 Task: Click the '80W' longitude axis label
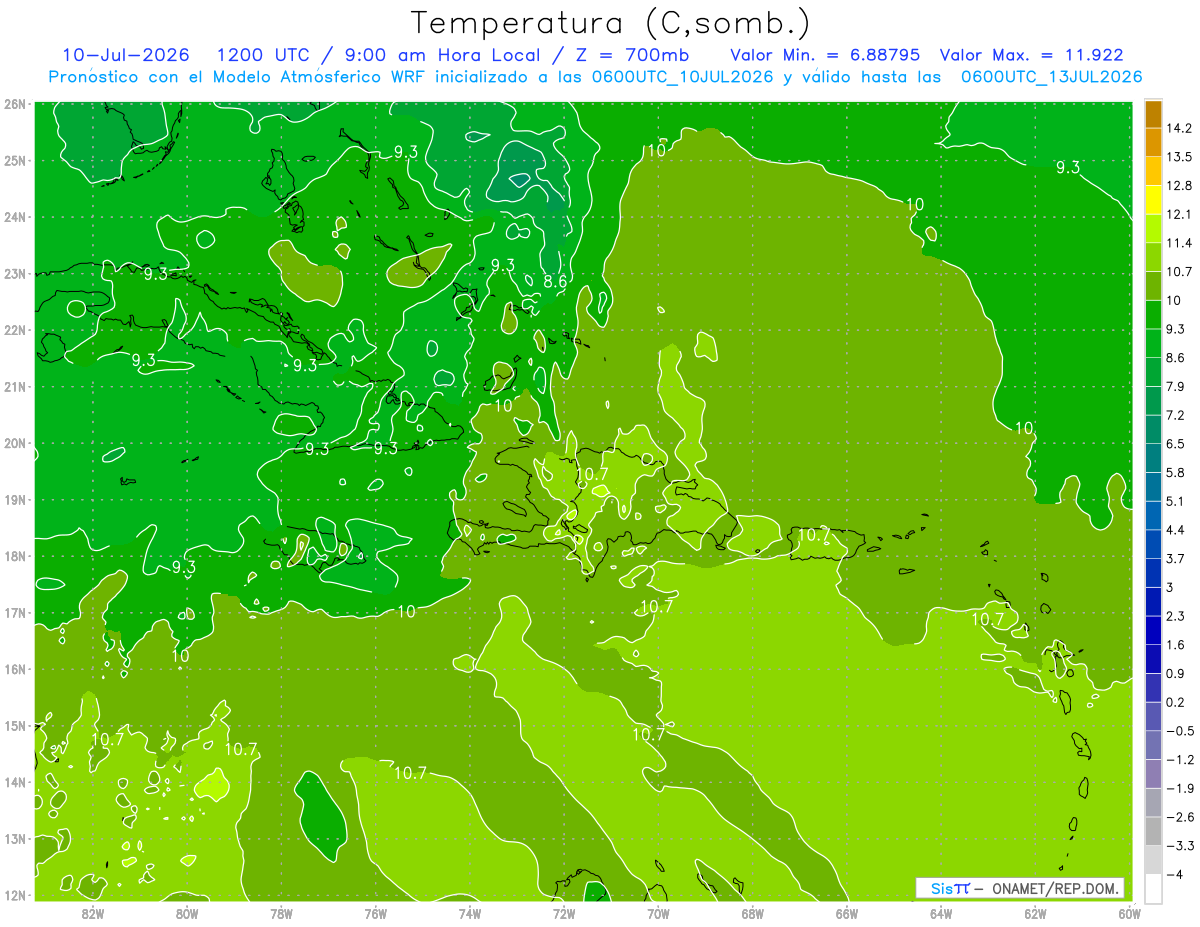pyautogui.click(x=186, y=913)
